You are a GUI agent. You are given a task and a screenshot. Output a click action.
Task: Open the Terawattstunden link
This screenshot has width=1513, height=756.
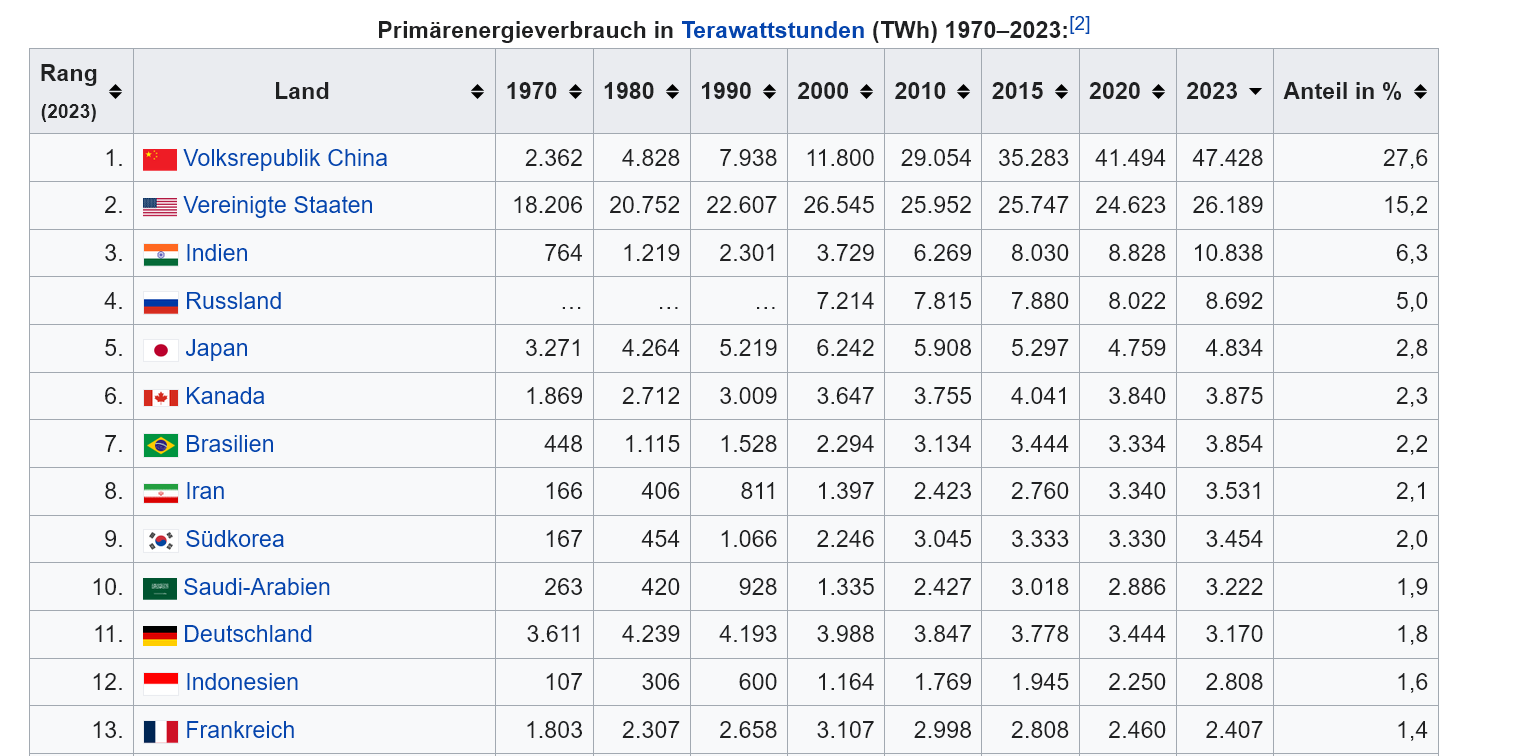pyautogui.click(x=773, y=30)
